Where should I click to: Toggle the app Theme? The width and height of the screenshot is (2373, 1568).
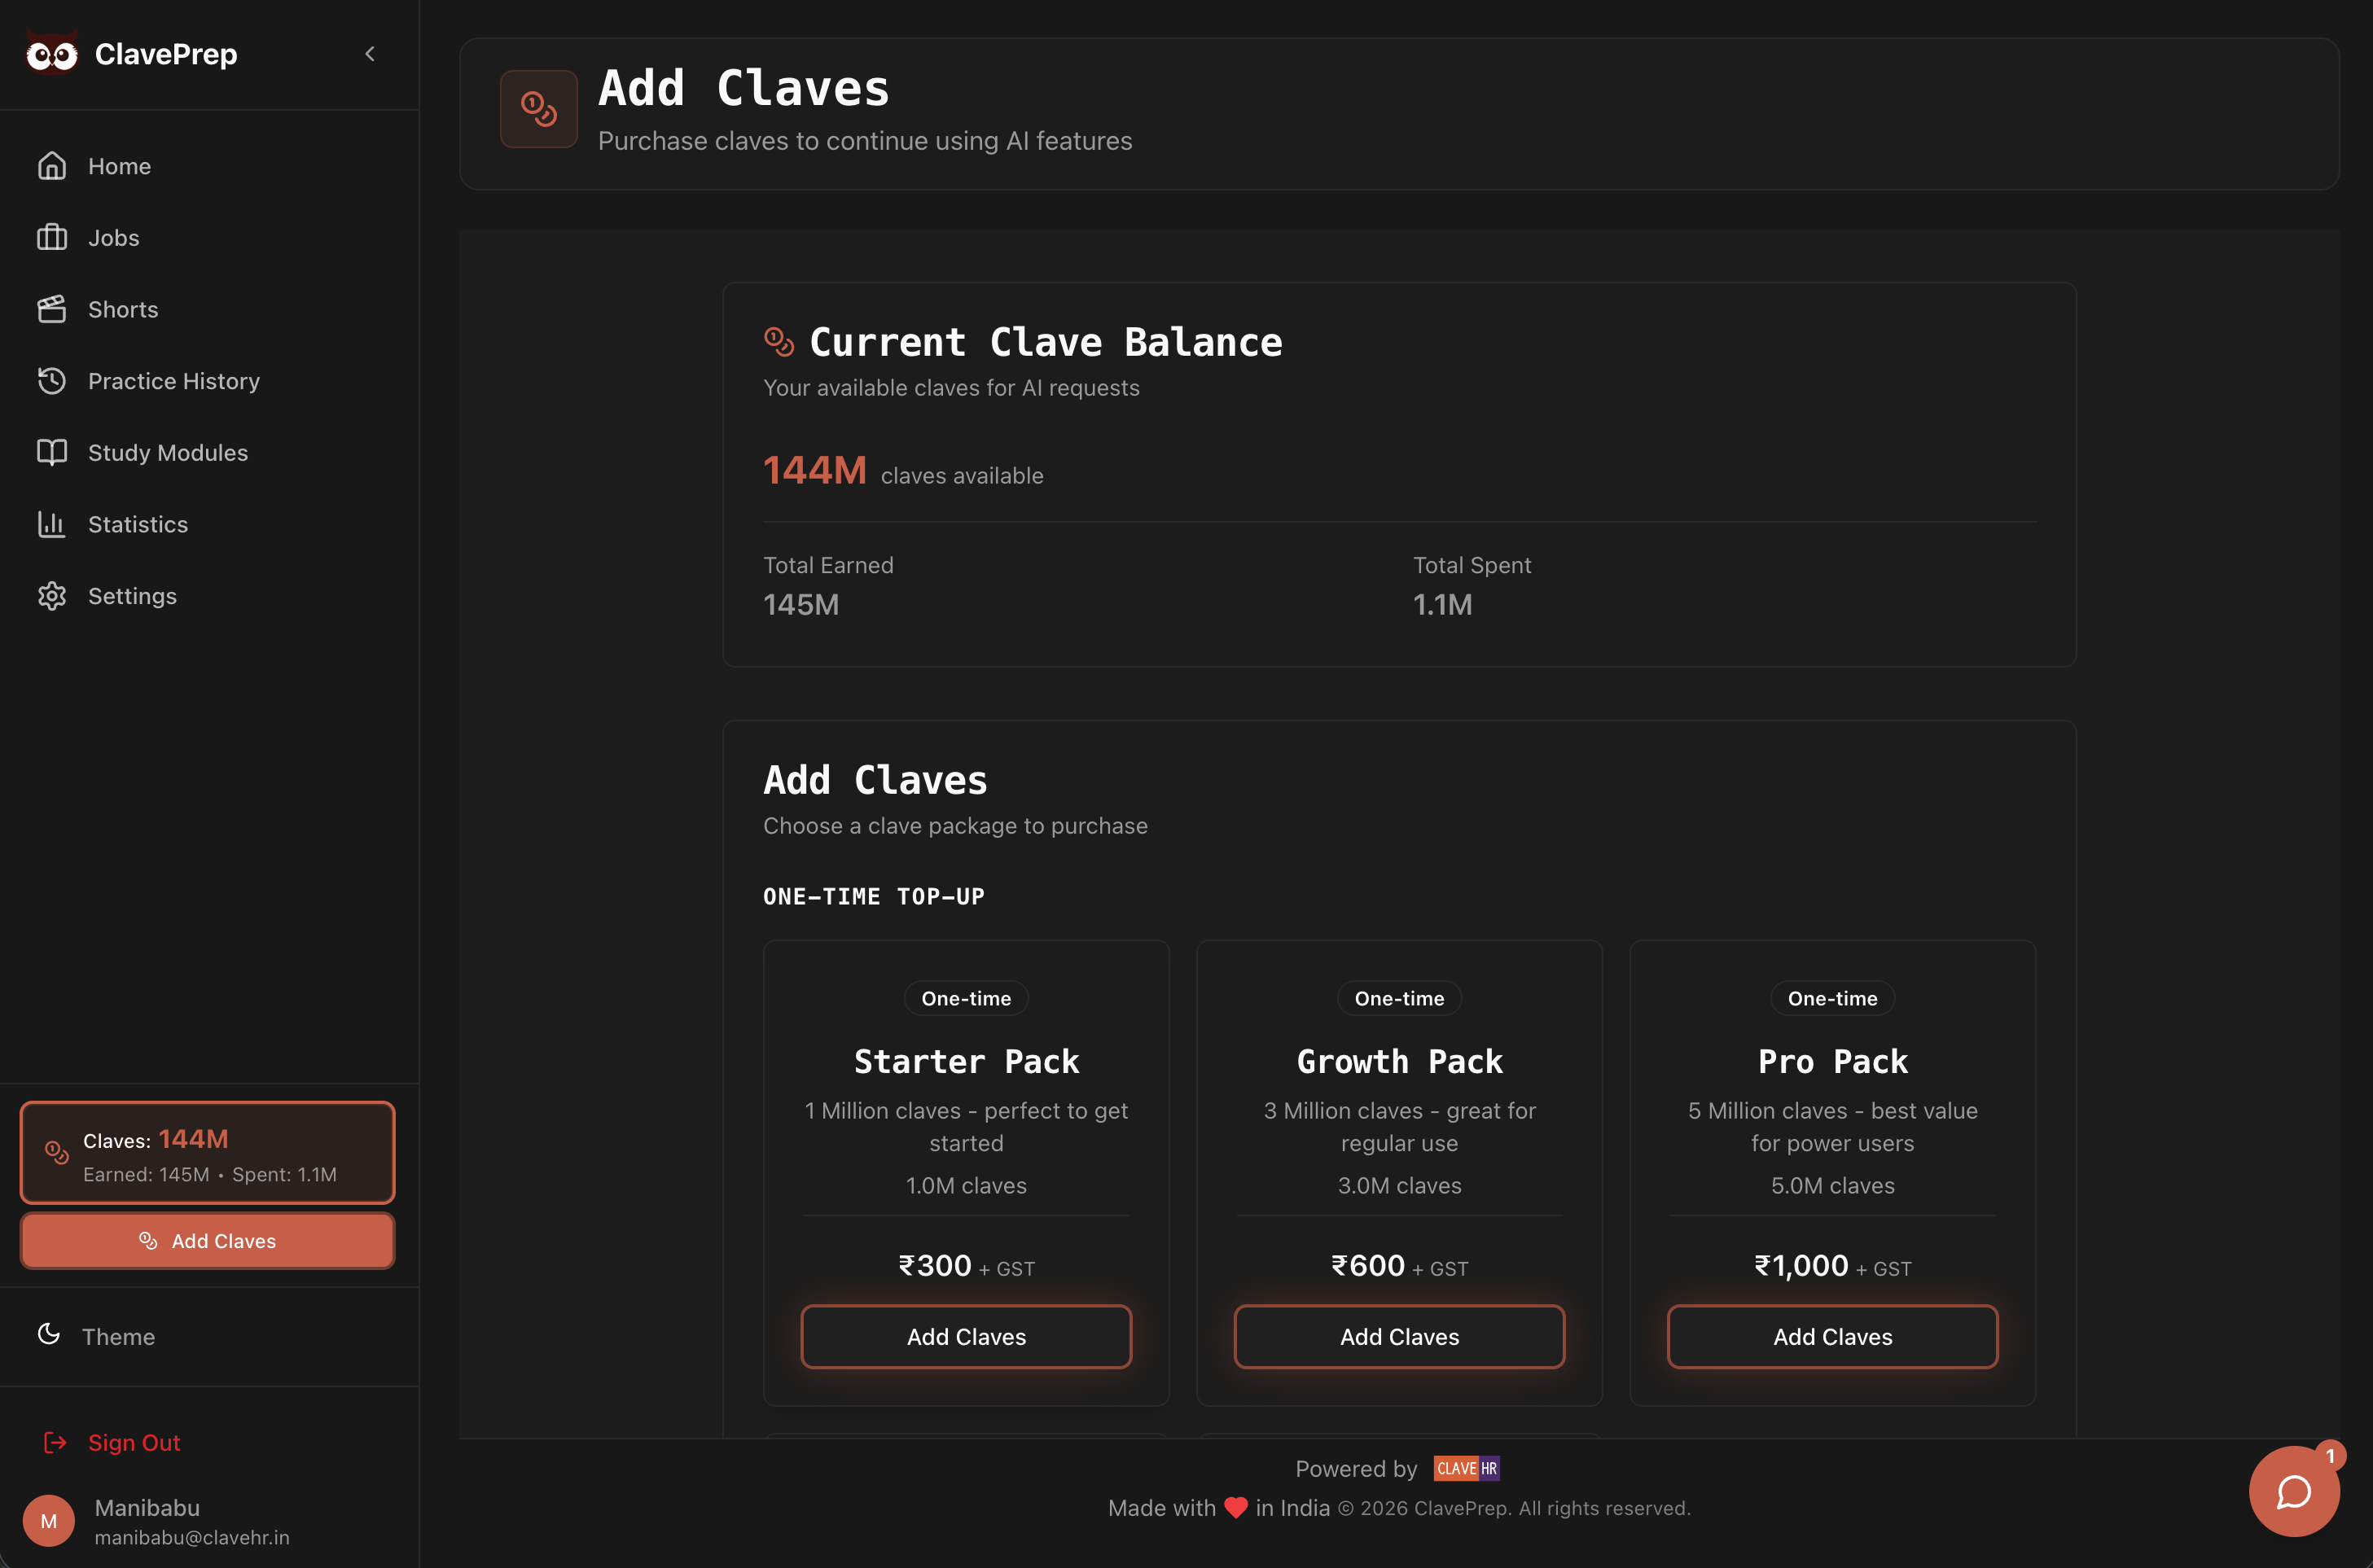(118, 1336)
